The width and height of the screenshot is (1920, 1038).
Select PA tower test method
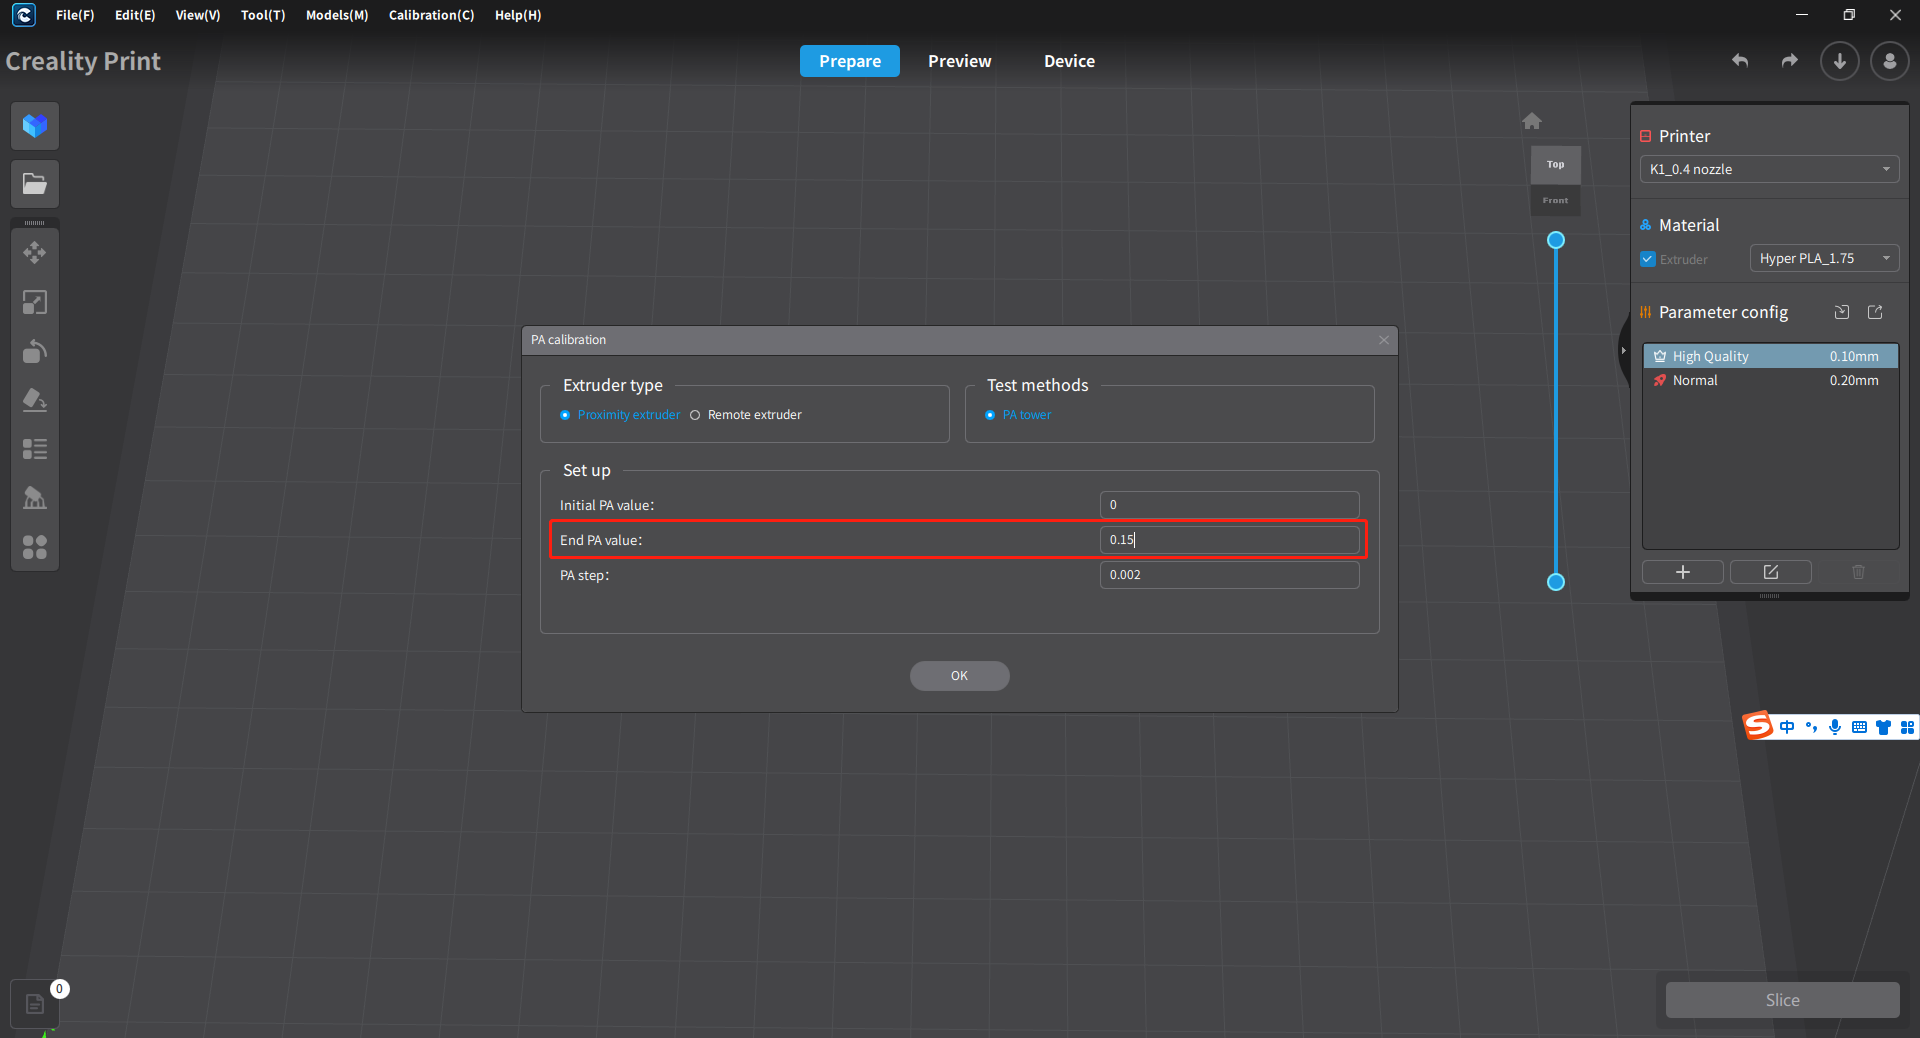[x=1018, y=415]
